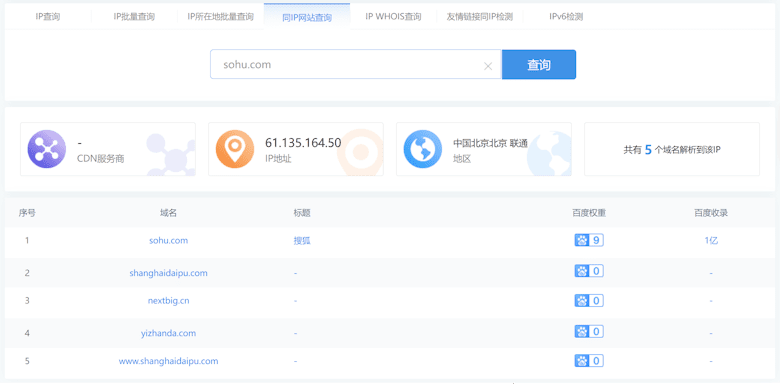Click Baidu weight badge for yizhanda.com
The image size is (780, 385).
(589, 331)
